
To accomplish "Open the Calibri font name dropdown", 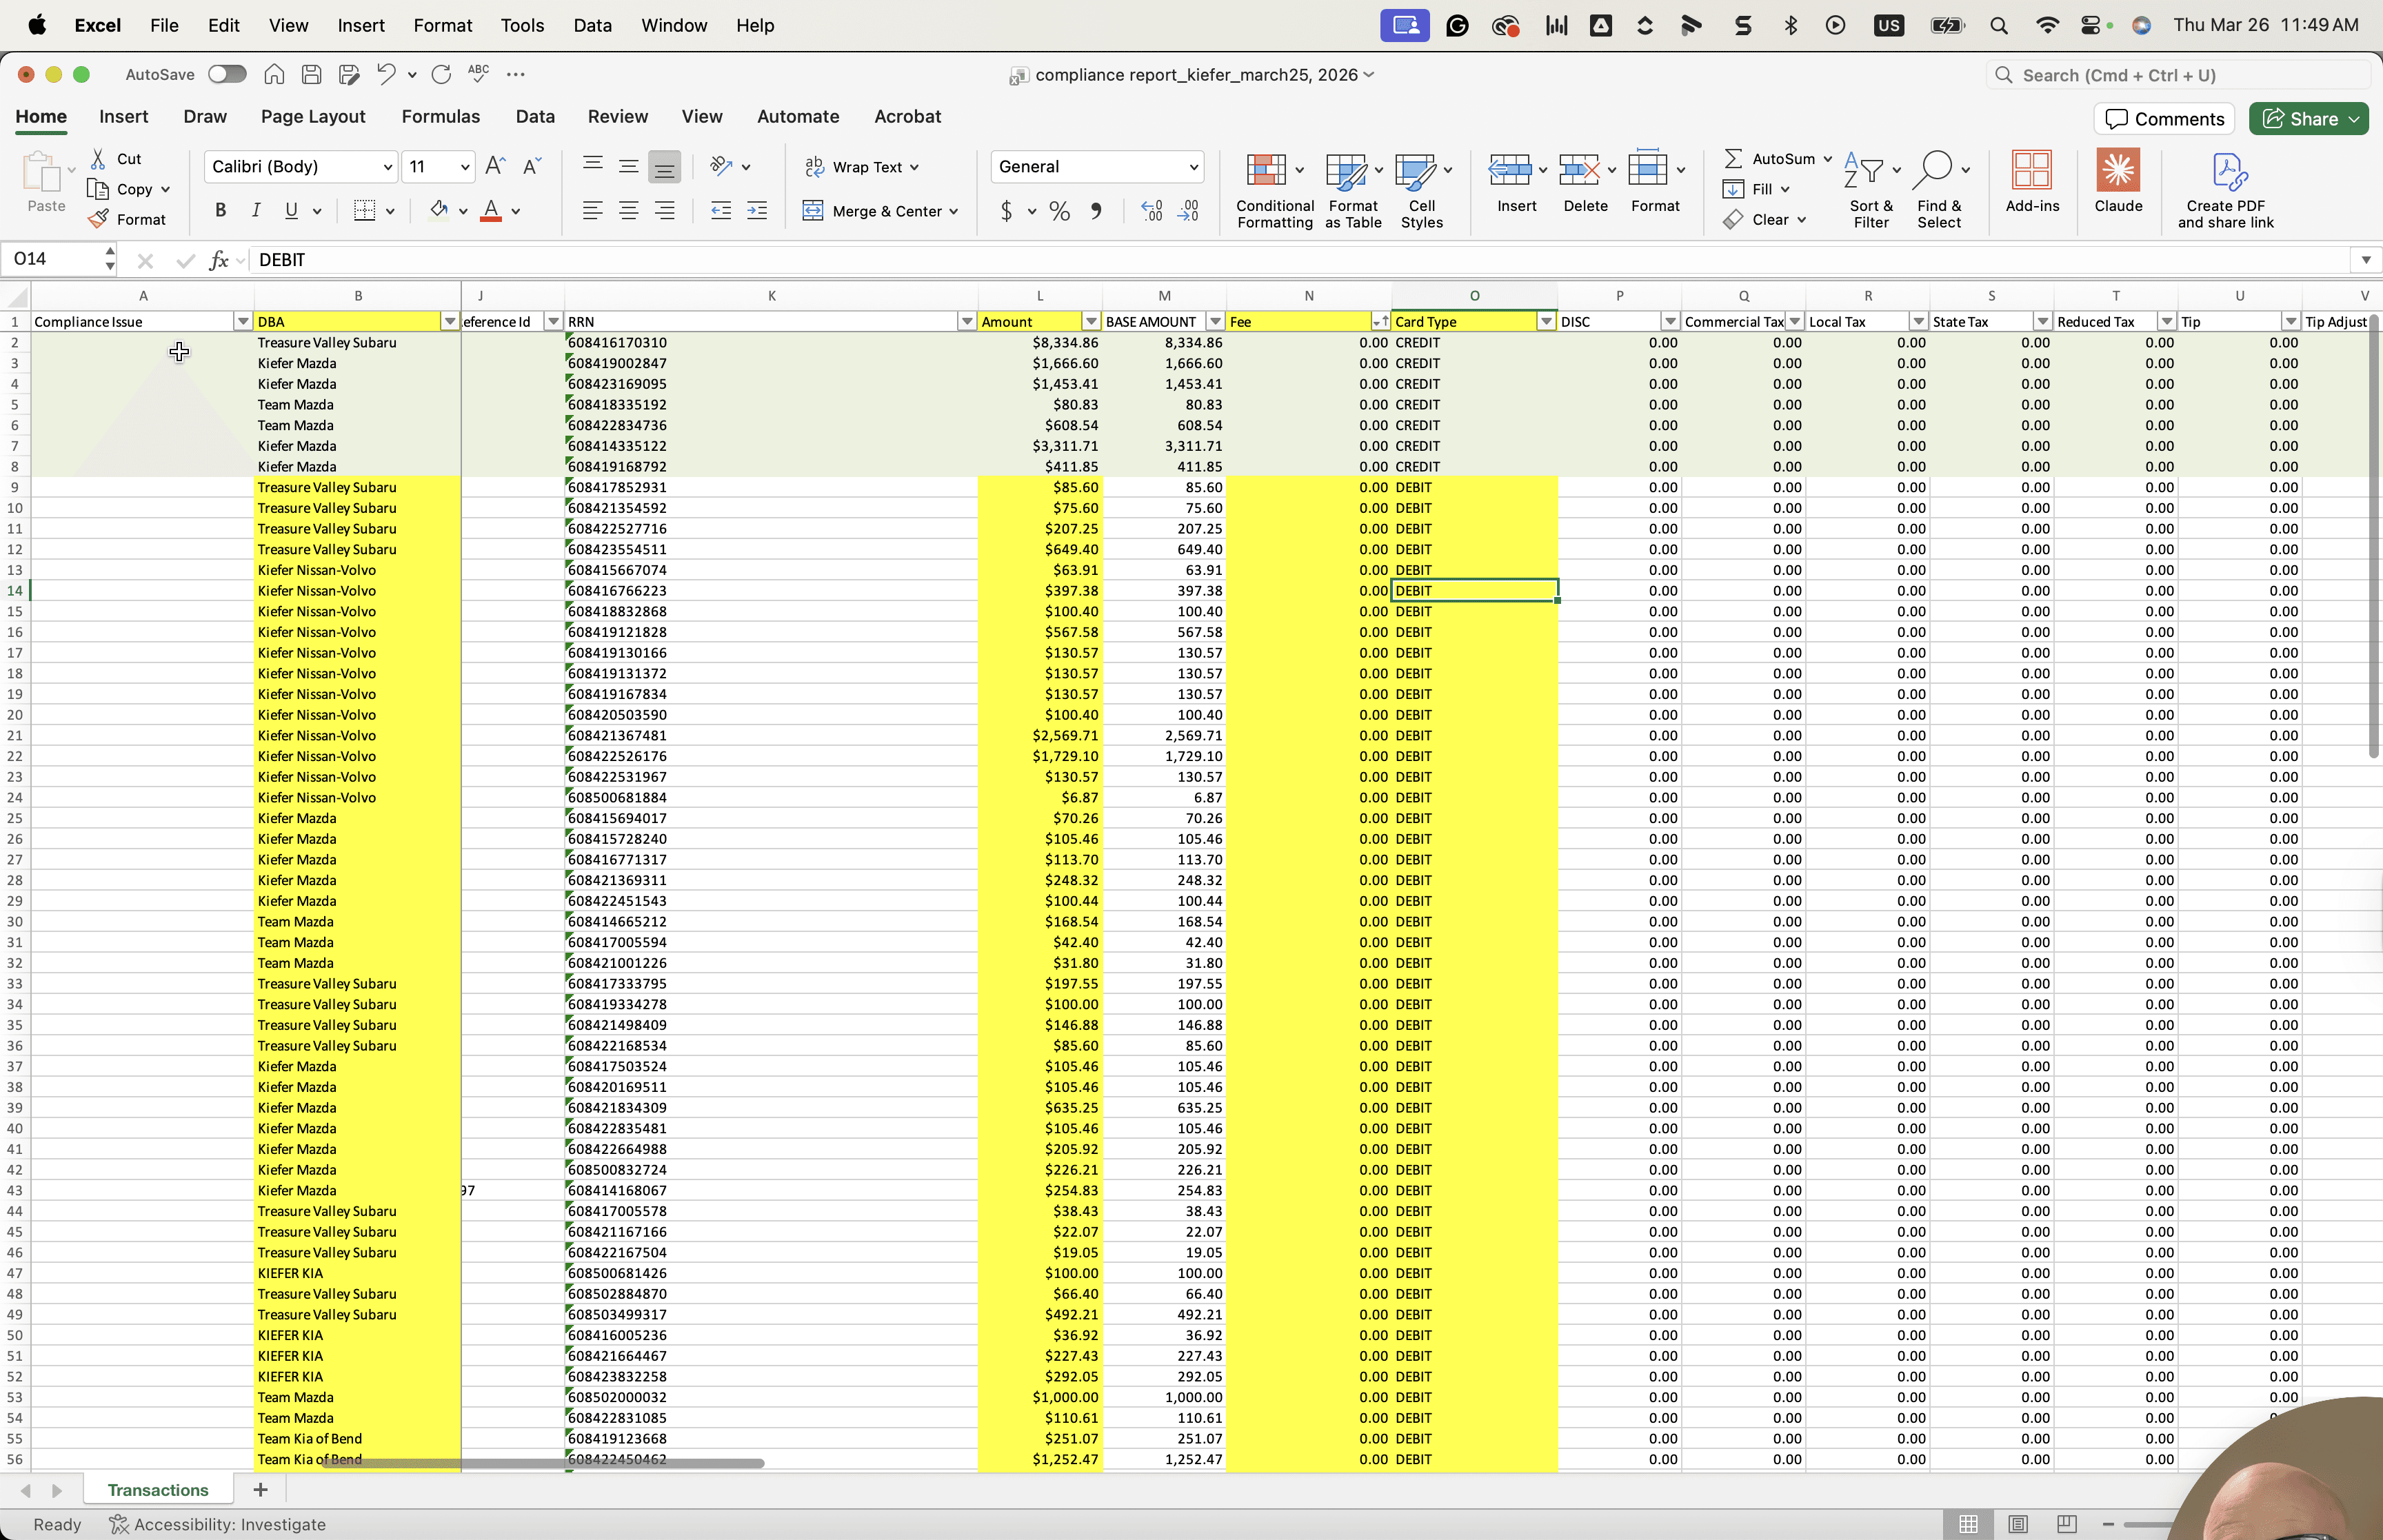I will pos(387,167).
